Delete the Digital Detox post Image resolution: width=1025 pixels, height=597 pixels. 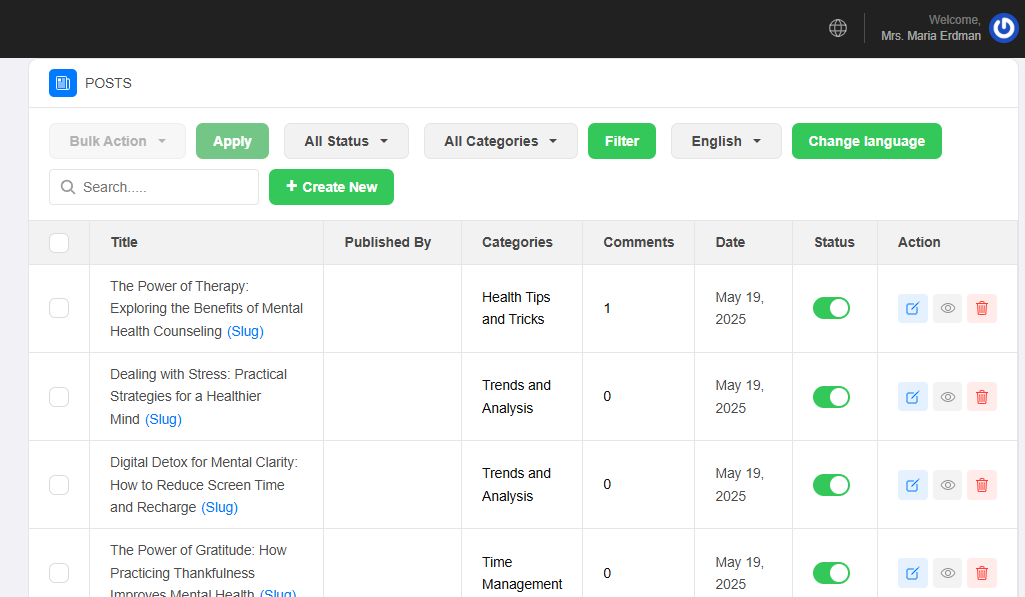coord(981,485)
